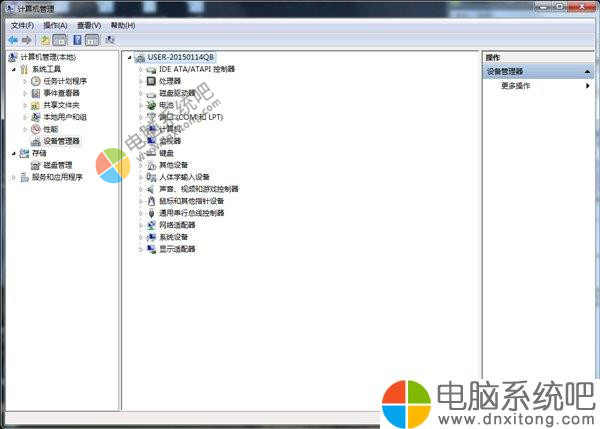Image resolution: width=600 pixels, height=429 pixels.
Task: Click the 人体学输入设备 icon
Action: [152, 177]
